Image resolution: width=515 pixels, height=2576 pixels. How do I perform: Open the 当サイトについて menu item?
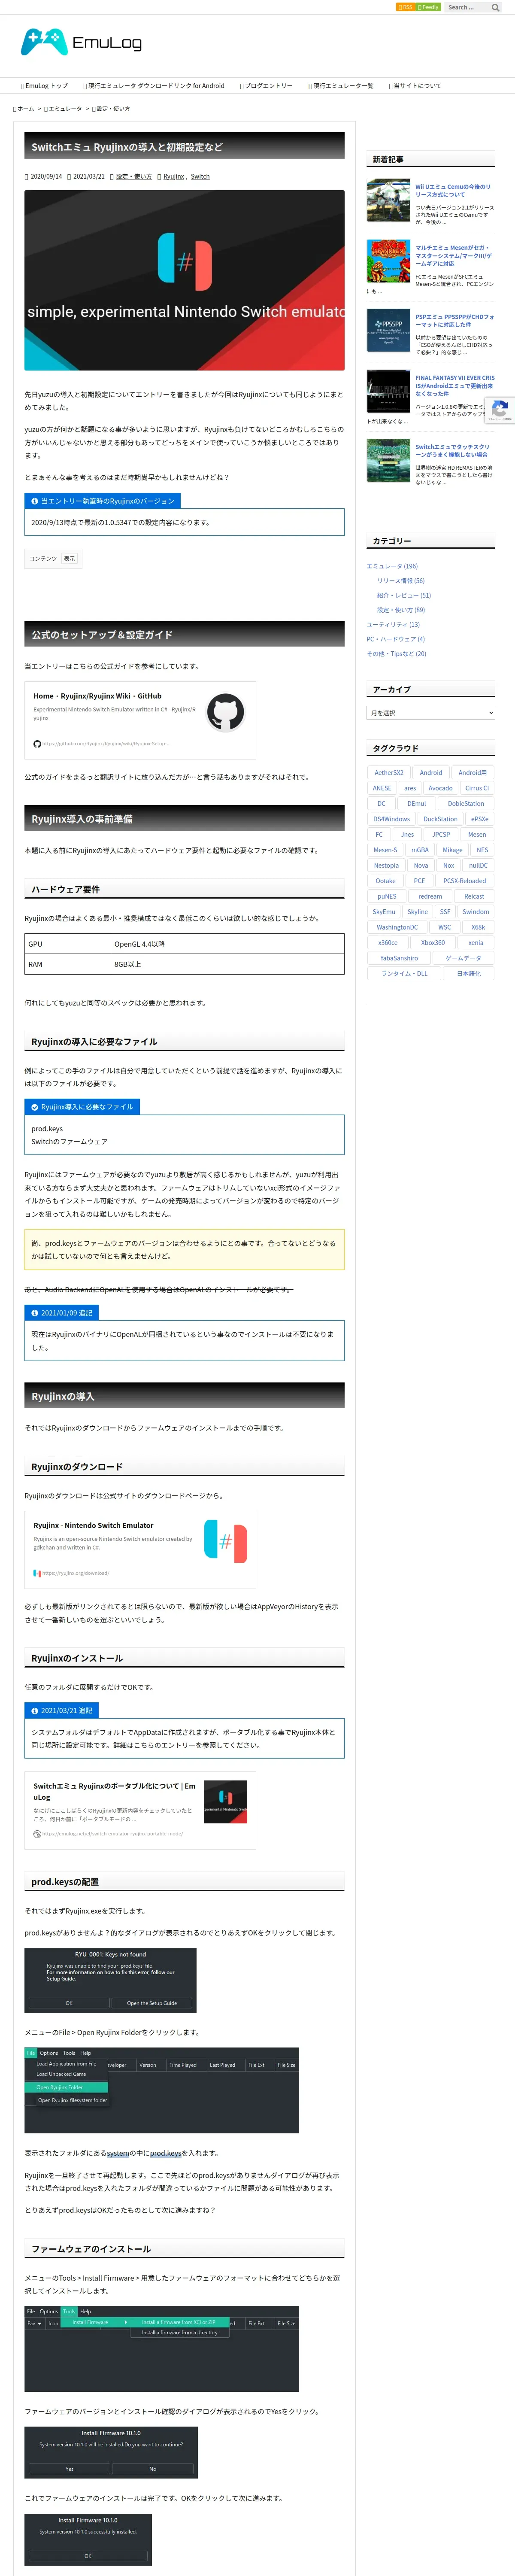coord(414,85)
